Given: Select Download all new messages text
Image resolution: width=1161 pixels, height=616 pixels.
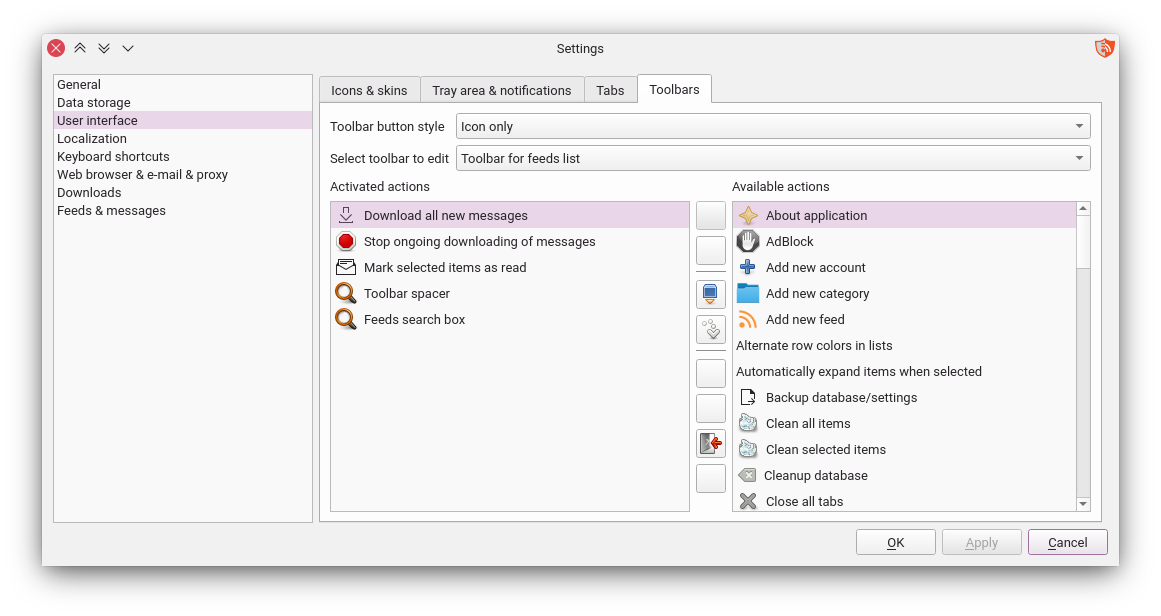Looking at the screenshot, I should pos(446,215).
